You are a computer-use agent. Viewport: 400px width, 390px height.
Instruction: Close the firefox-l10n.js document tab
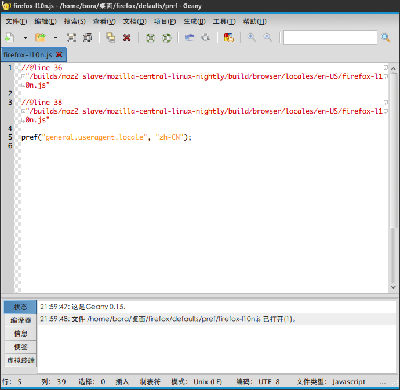[x=59, y=54]
